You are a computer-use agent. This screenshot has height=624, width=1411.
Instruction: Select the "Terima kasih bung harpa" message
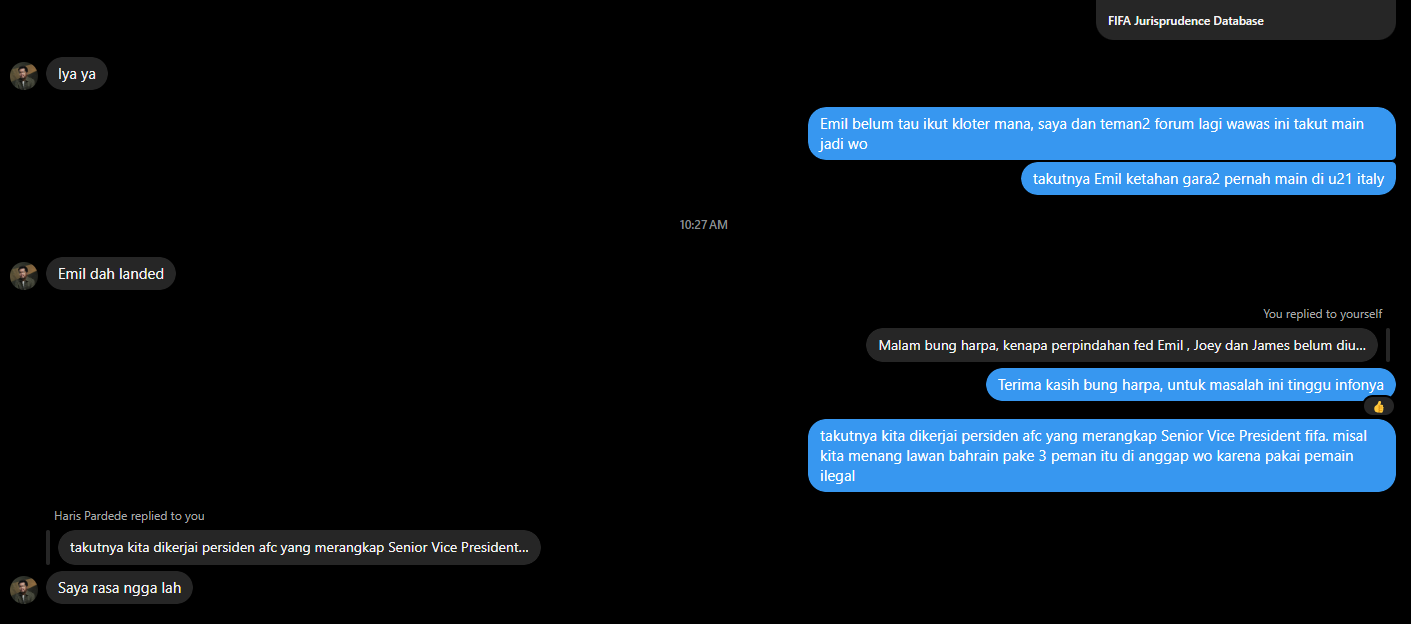click(1191, 385)
